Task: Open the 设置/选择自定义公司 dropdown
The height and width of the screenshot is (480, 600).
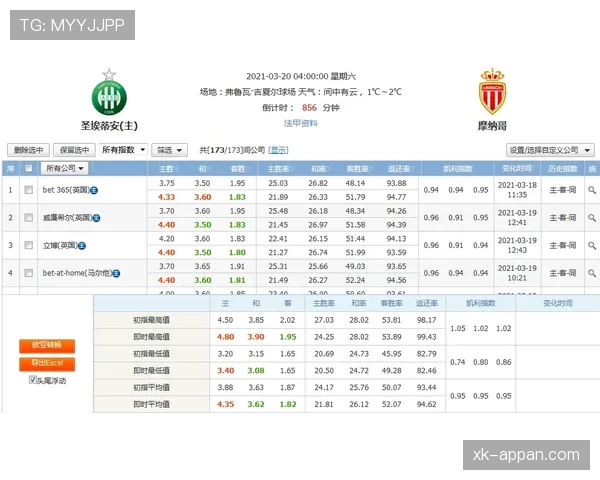Action: tap(549, 150)
